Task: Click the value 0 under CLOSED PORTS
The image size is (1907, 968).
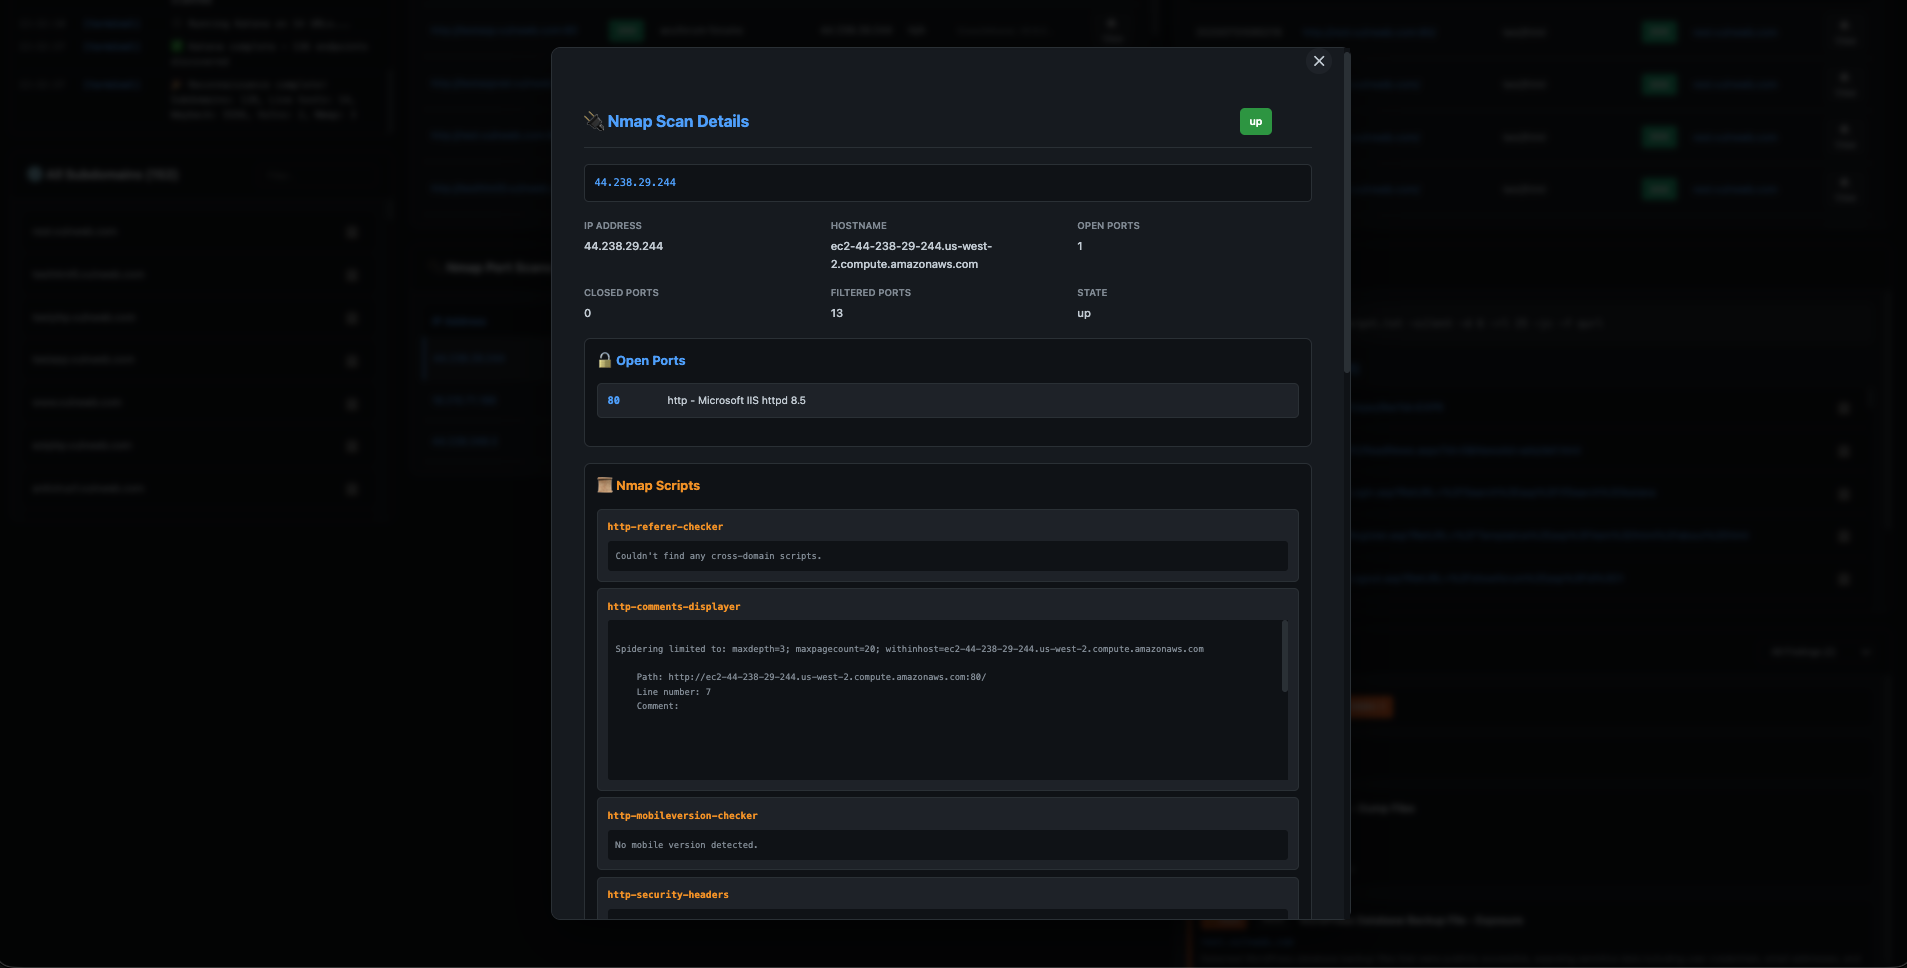Action: tap(588, 313)
